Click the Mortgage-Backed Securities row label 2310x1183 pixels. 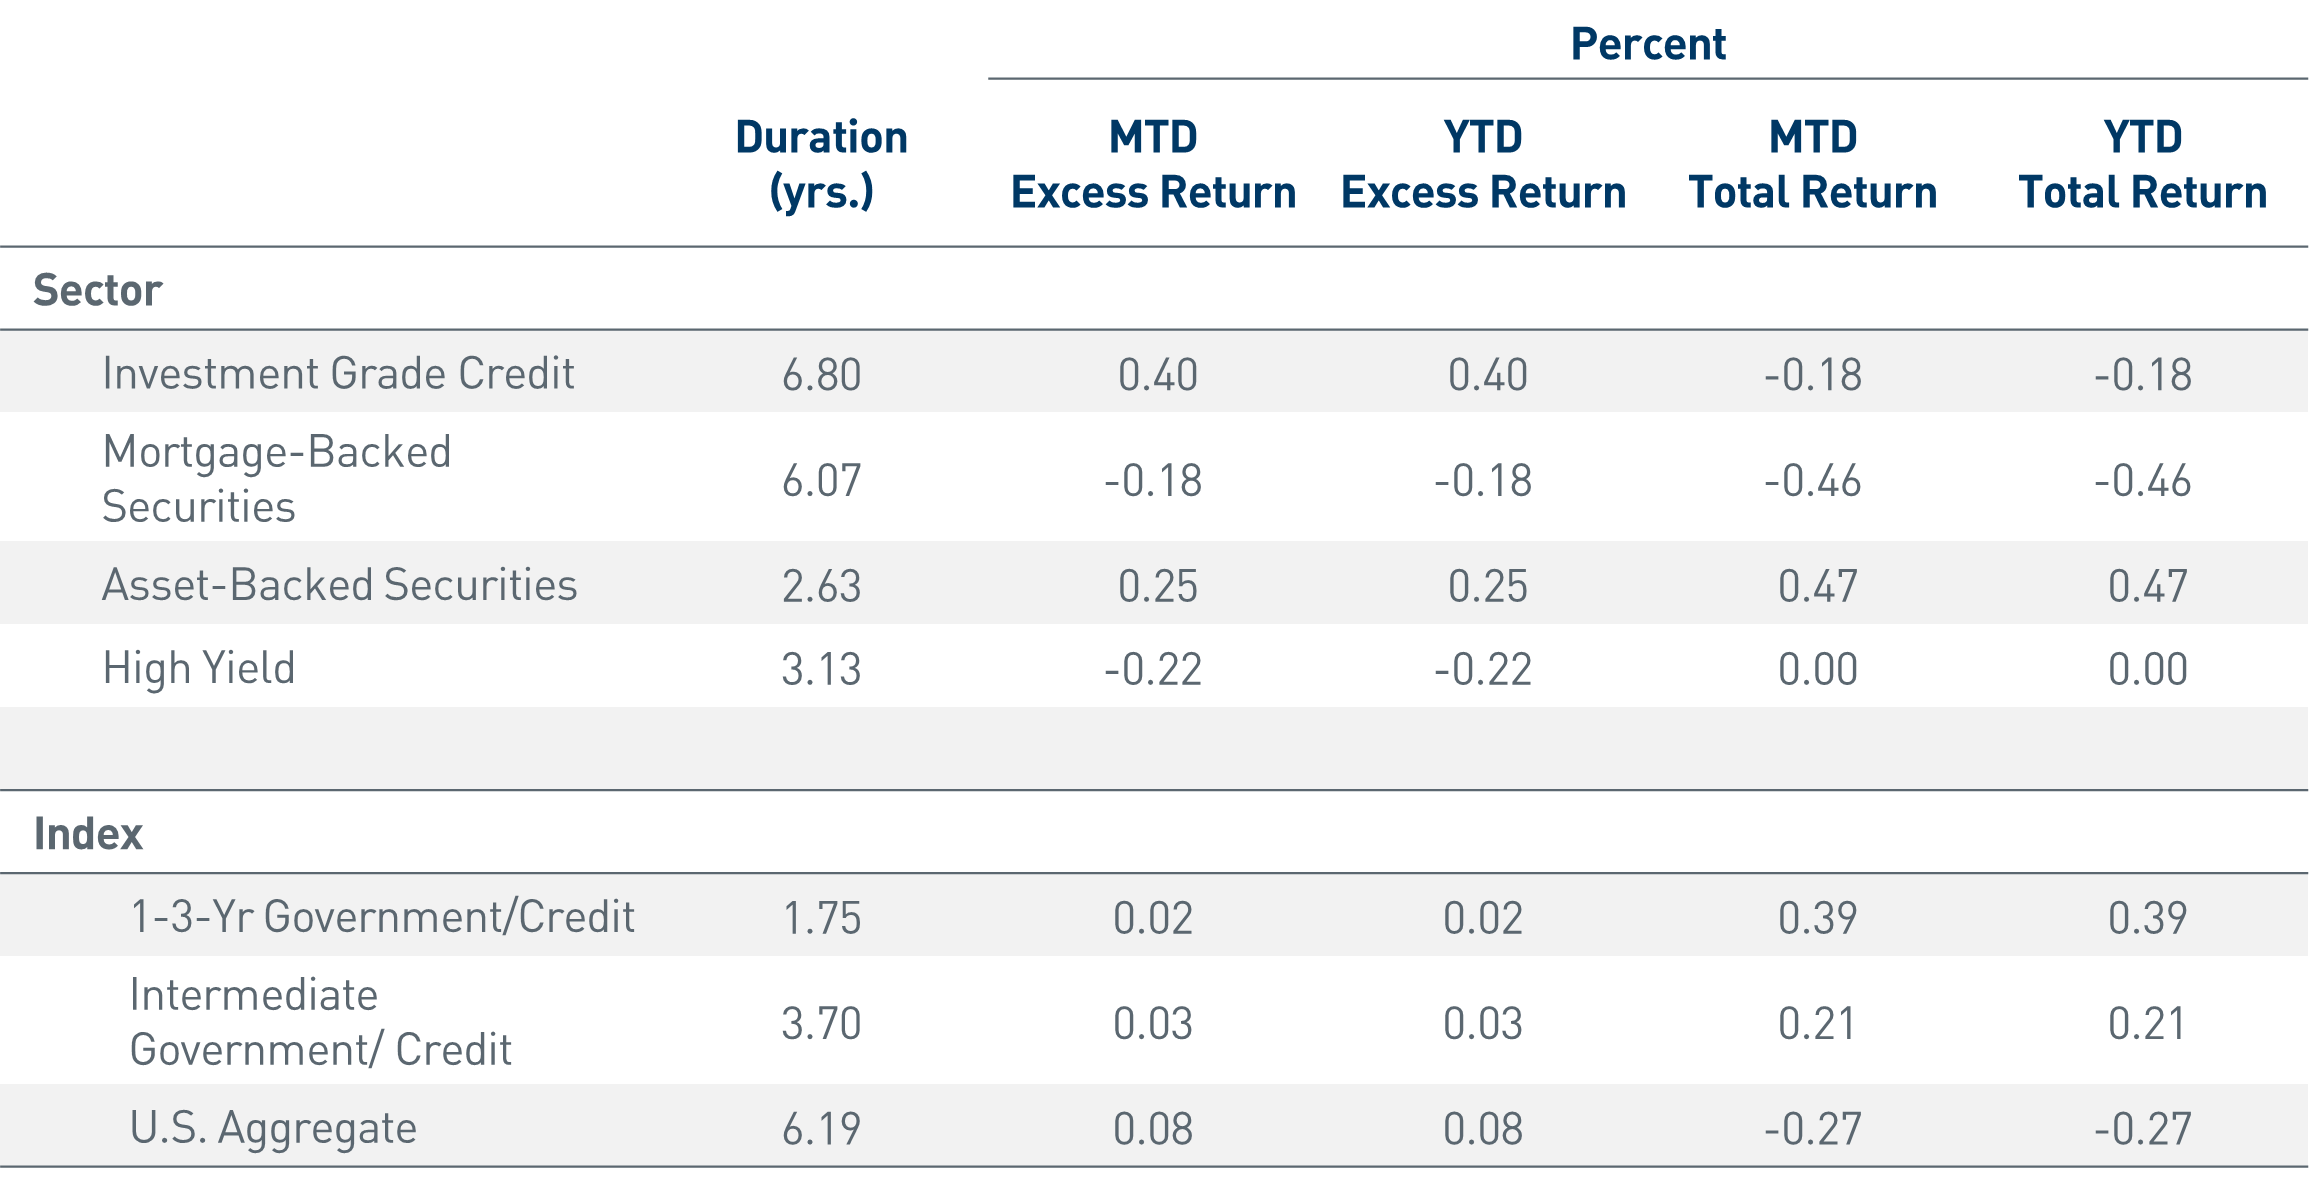(x=277, y=479)
